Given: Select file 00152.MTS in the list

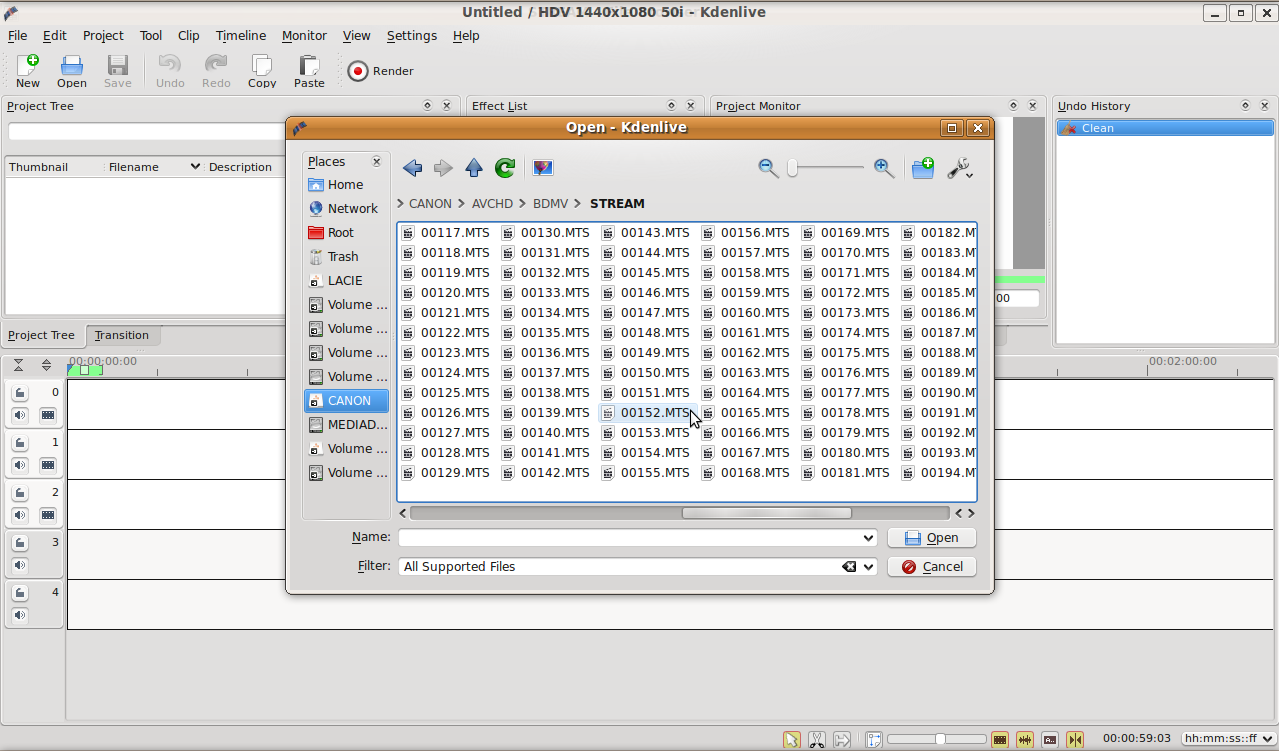Looking at the screenshot, I should click(654, 413).
